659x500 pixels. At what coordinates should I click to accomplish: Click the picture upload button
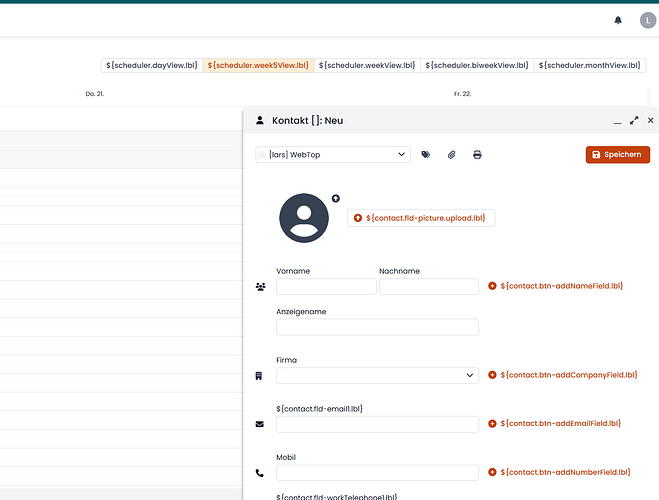pyautogui.click(x=421, y=218)
